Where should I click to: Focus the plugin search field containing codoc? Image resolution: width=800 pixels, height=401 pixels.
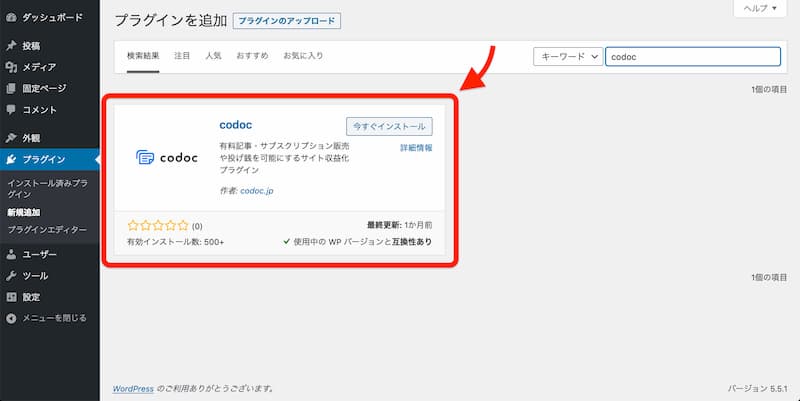[x=693, y=57]
